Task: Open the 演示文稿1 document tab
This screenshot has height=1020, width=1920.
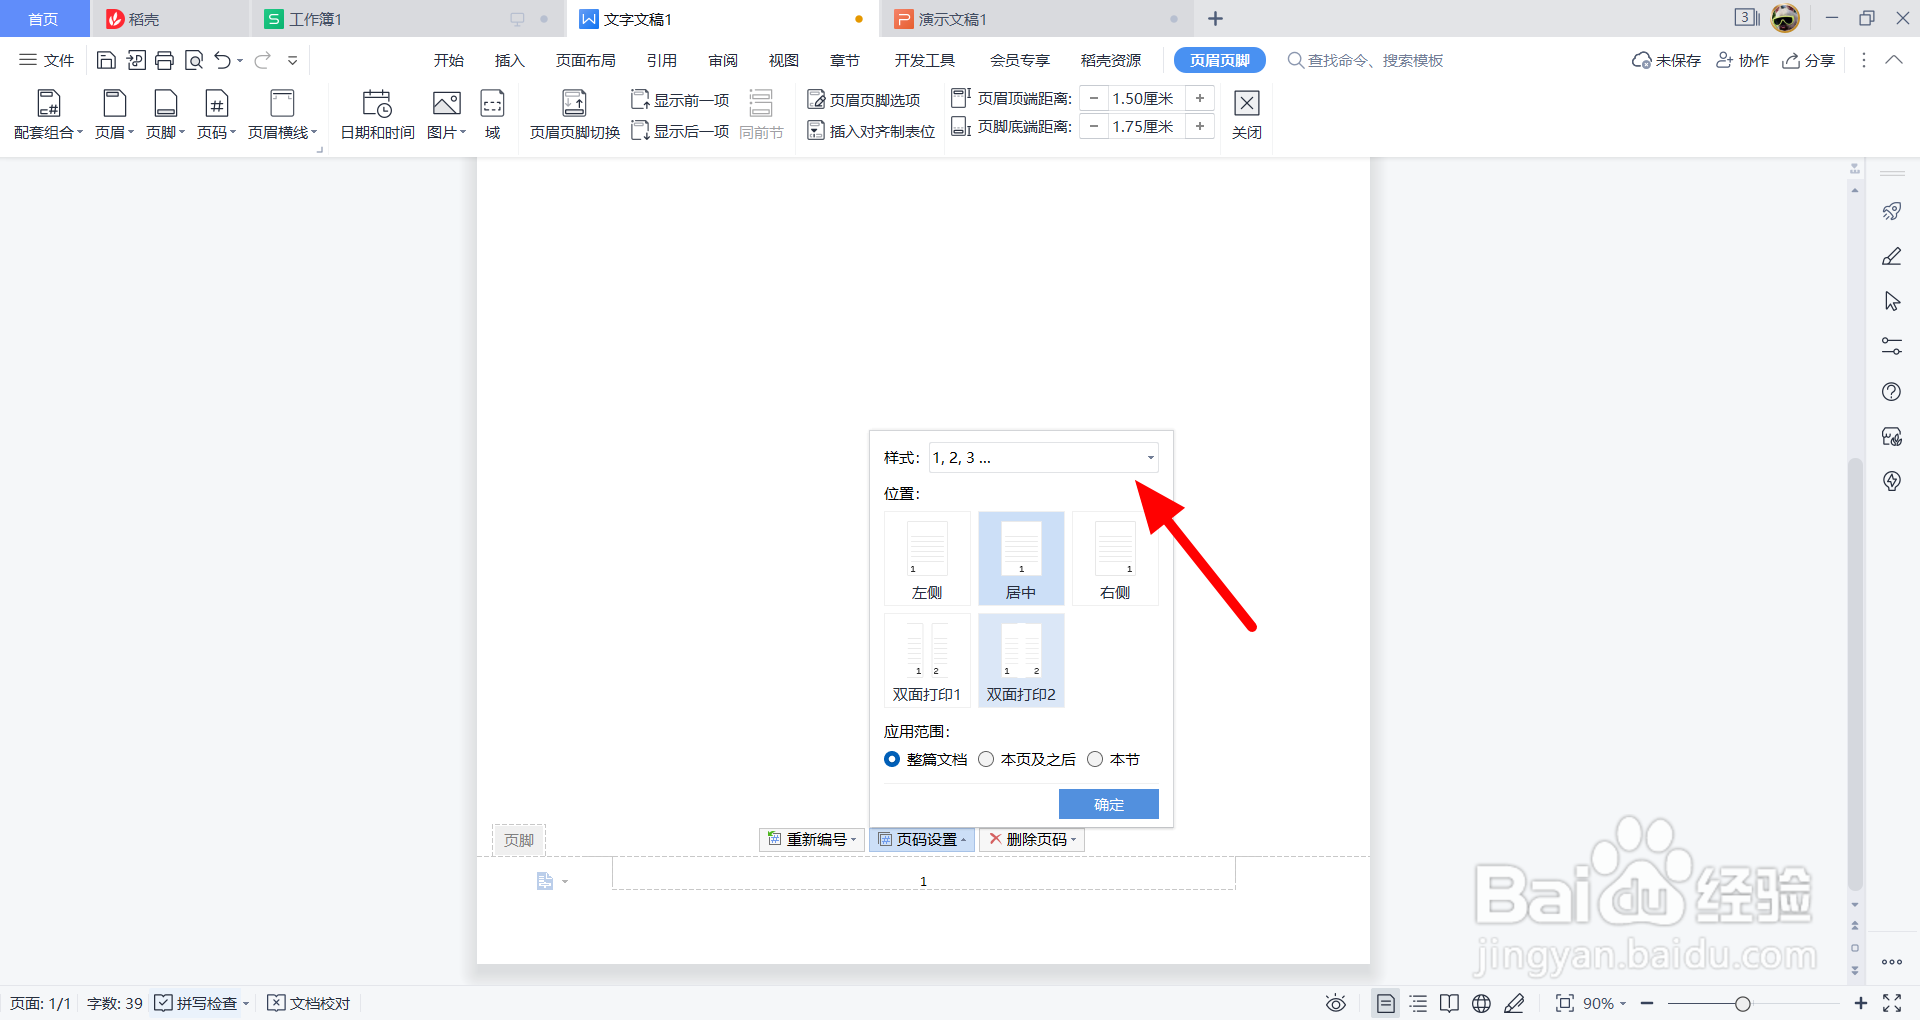Action: (x=950, y=18)
